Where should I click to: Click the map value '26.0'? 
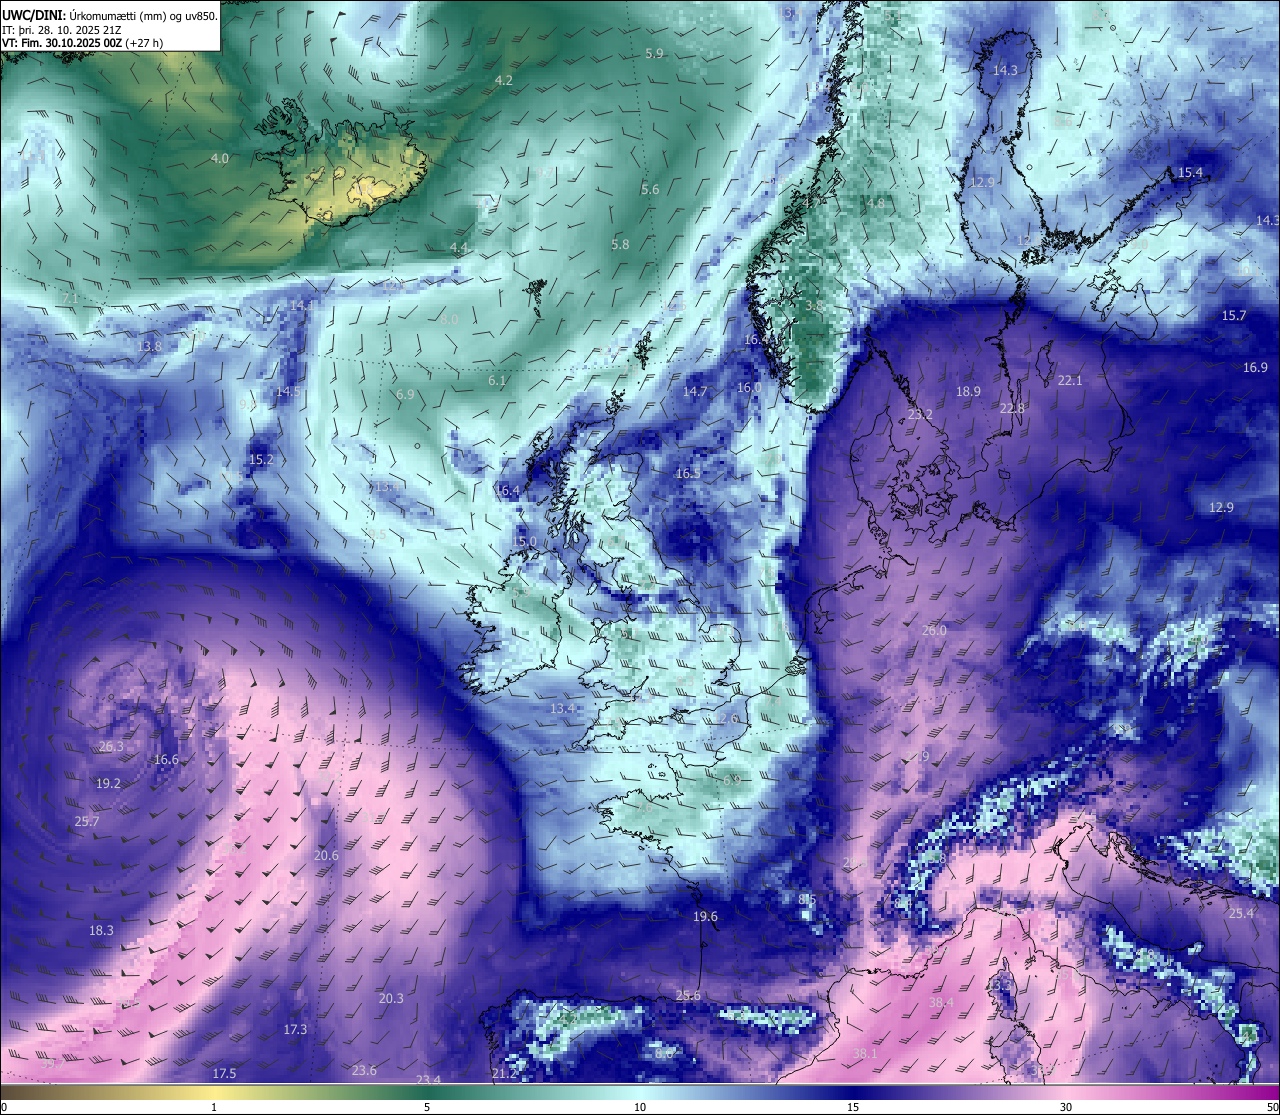(934, 630)
